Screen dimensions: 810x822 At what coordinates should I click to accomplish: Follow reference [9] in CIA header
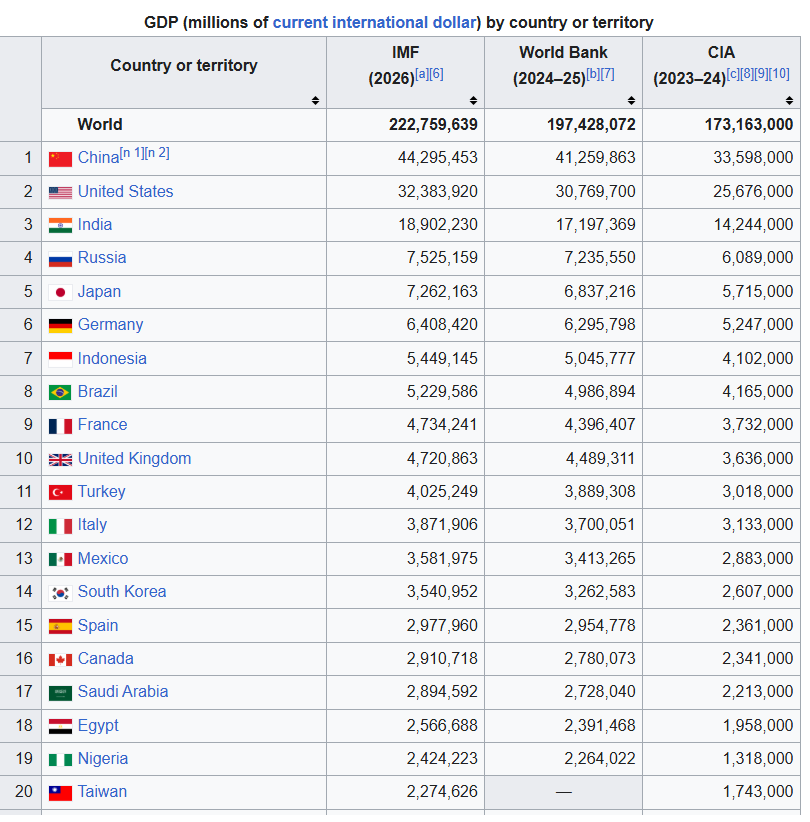(761, 74)
